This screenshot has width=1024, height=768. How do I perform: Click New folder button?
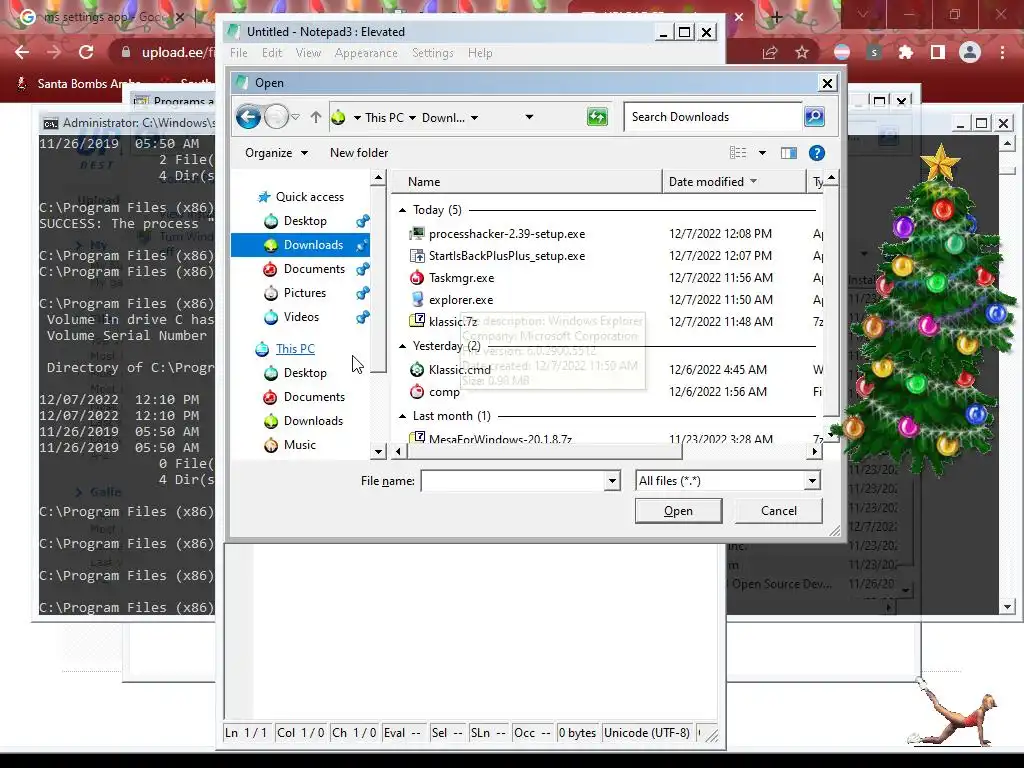[x=359, y=153]
